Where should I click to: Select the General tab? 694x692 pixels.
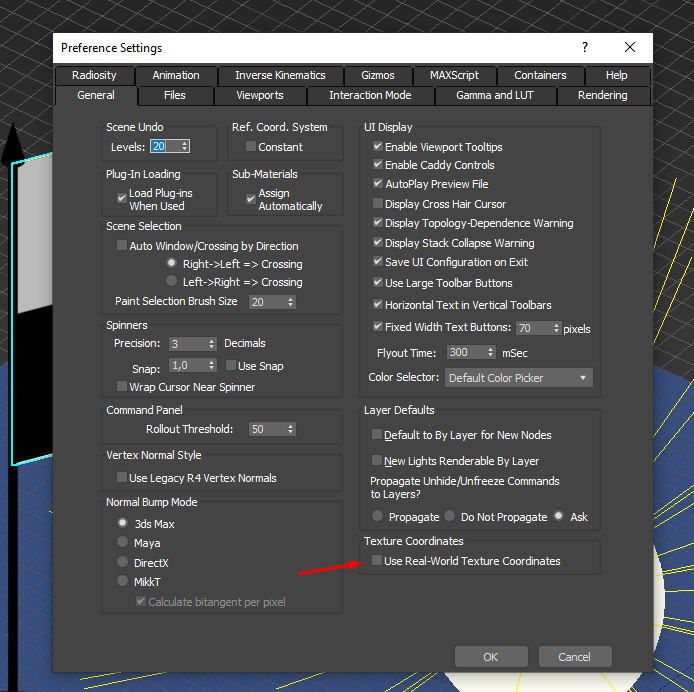click(x=96, y=95)
